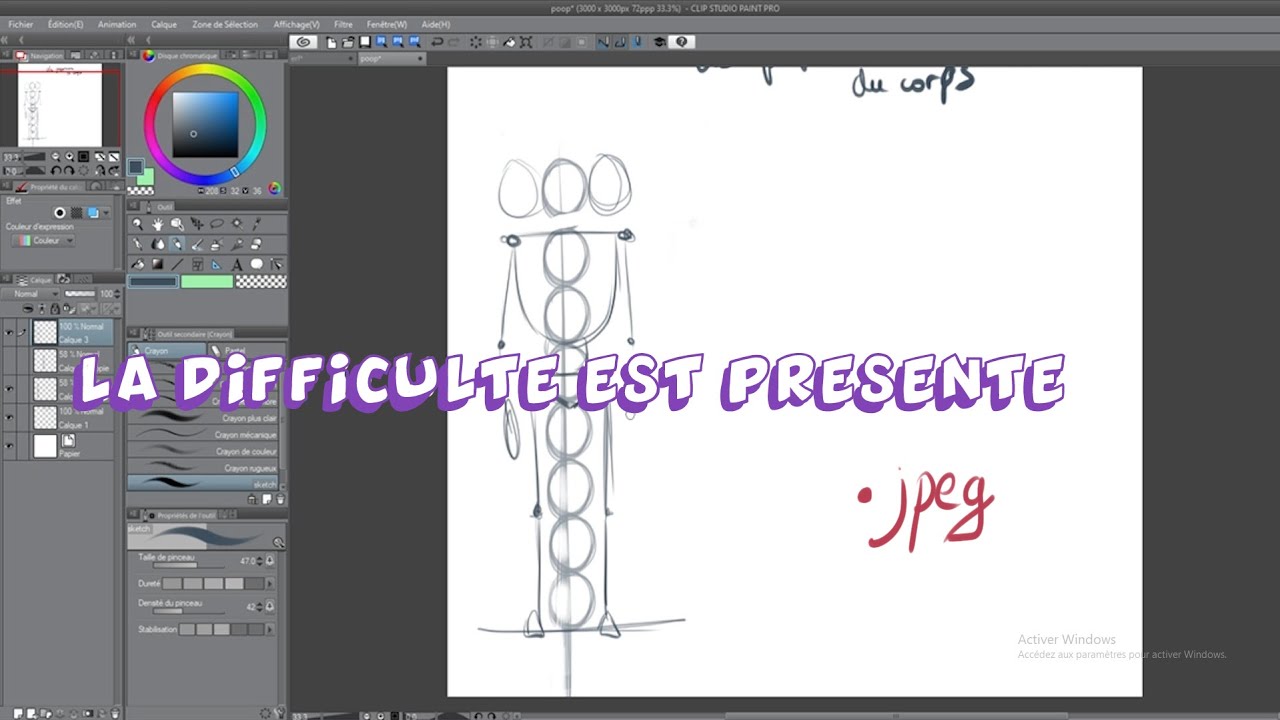The height and width of the screenshot is (720, 1280).
Task: Select the Gradient tool
Action: (157, 264)
